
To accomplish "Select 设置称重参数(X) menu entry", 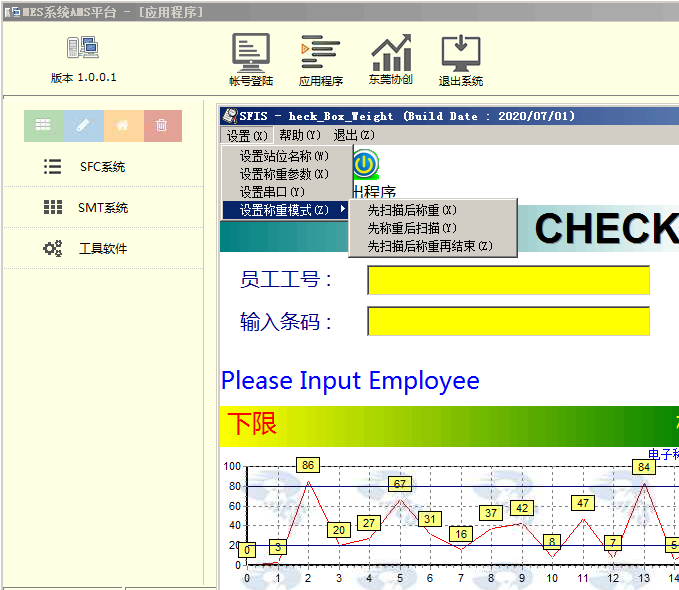I will click(x=284, y=174).
